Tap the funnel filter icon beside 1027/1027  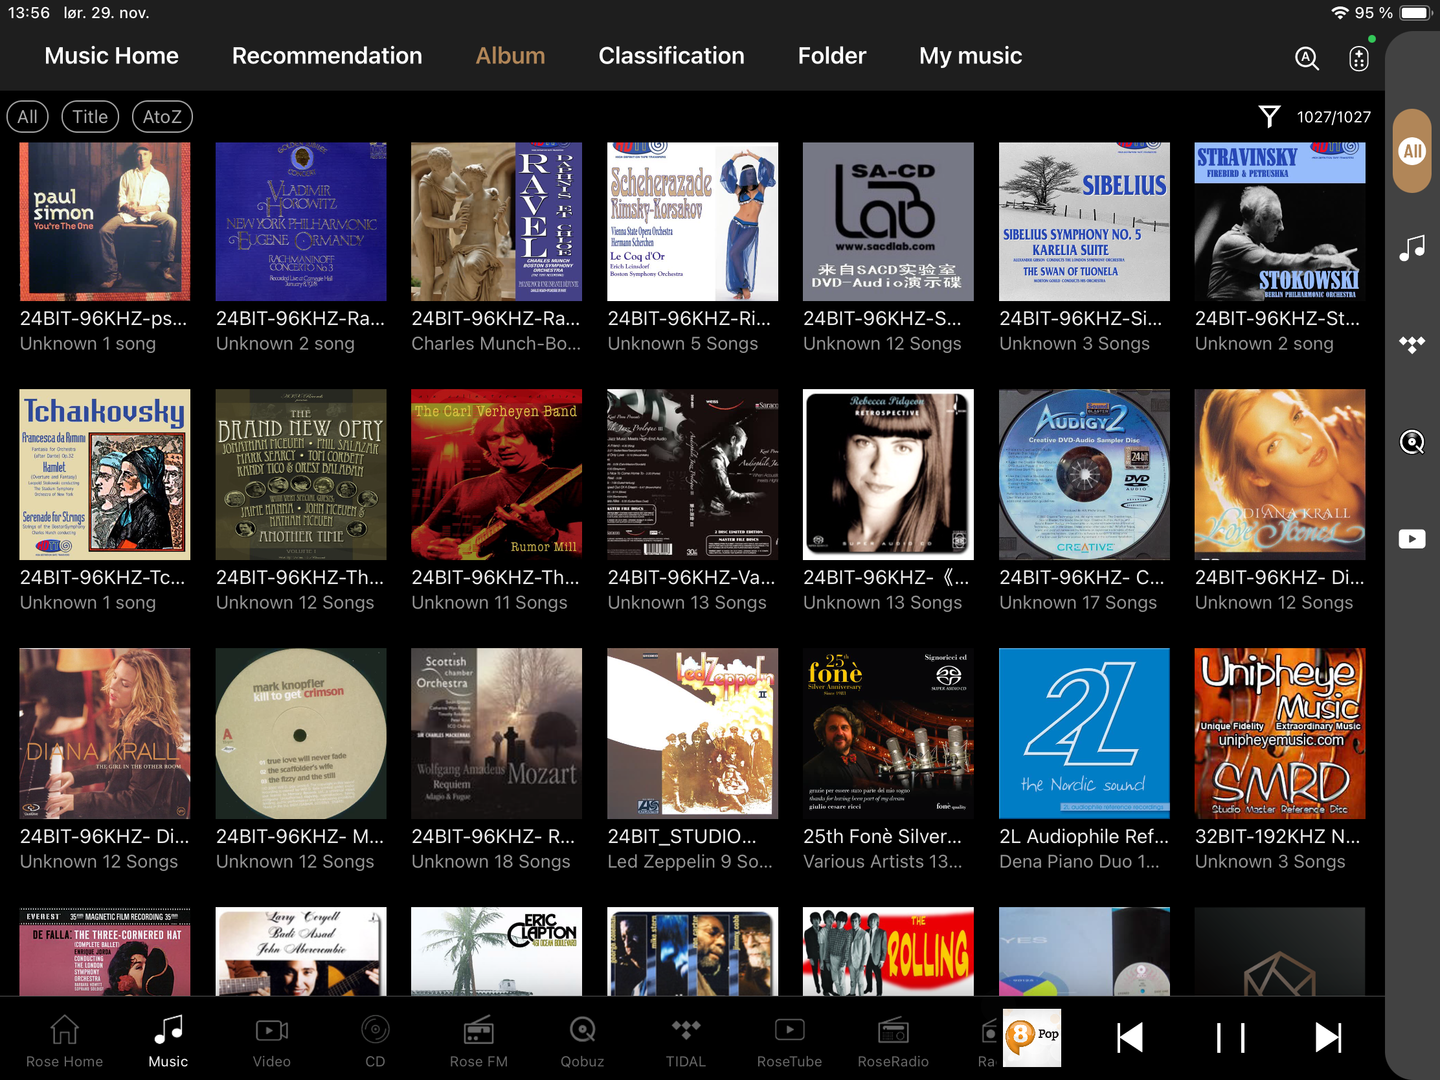tap(1269, 117)
